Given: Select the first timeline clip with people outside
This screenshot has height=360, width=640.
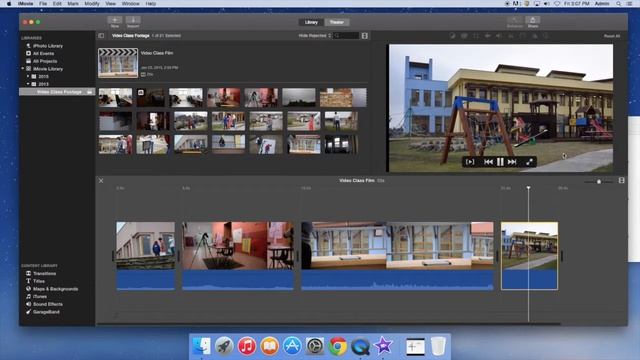Looking at the screenshot, I should pos(146,256).
